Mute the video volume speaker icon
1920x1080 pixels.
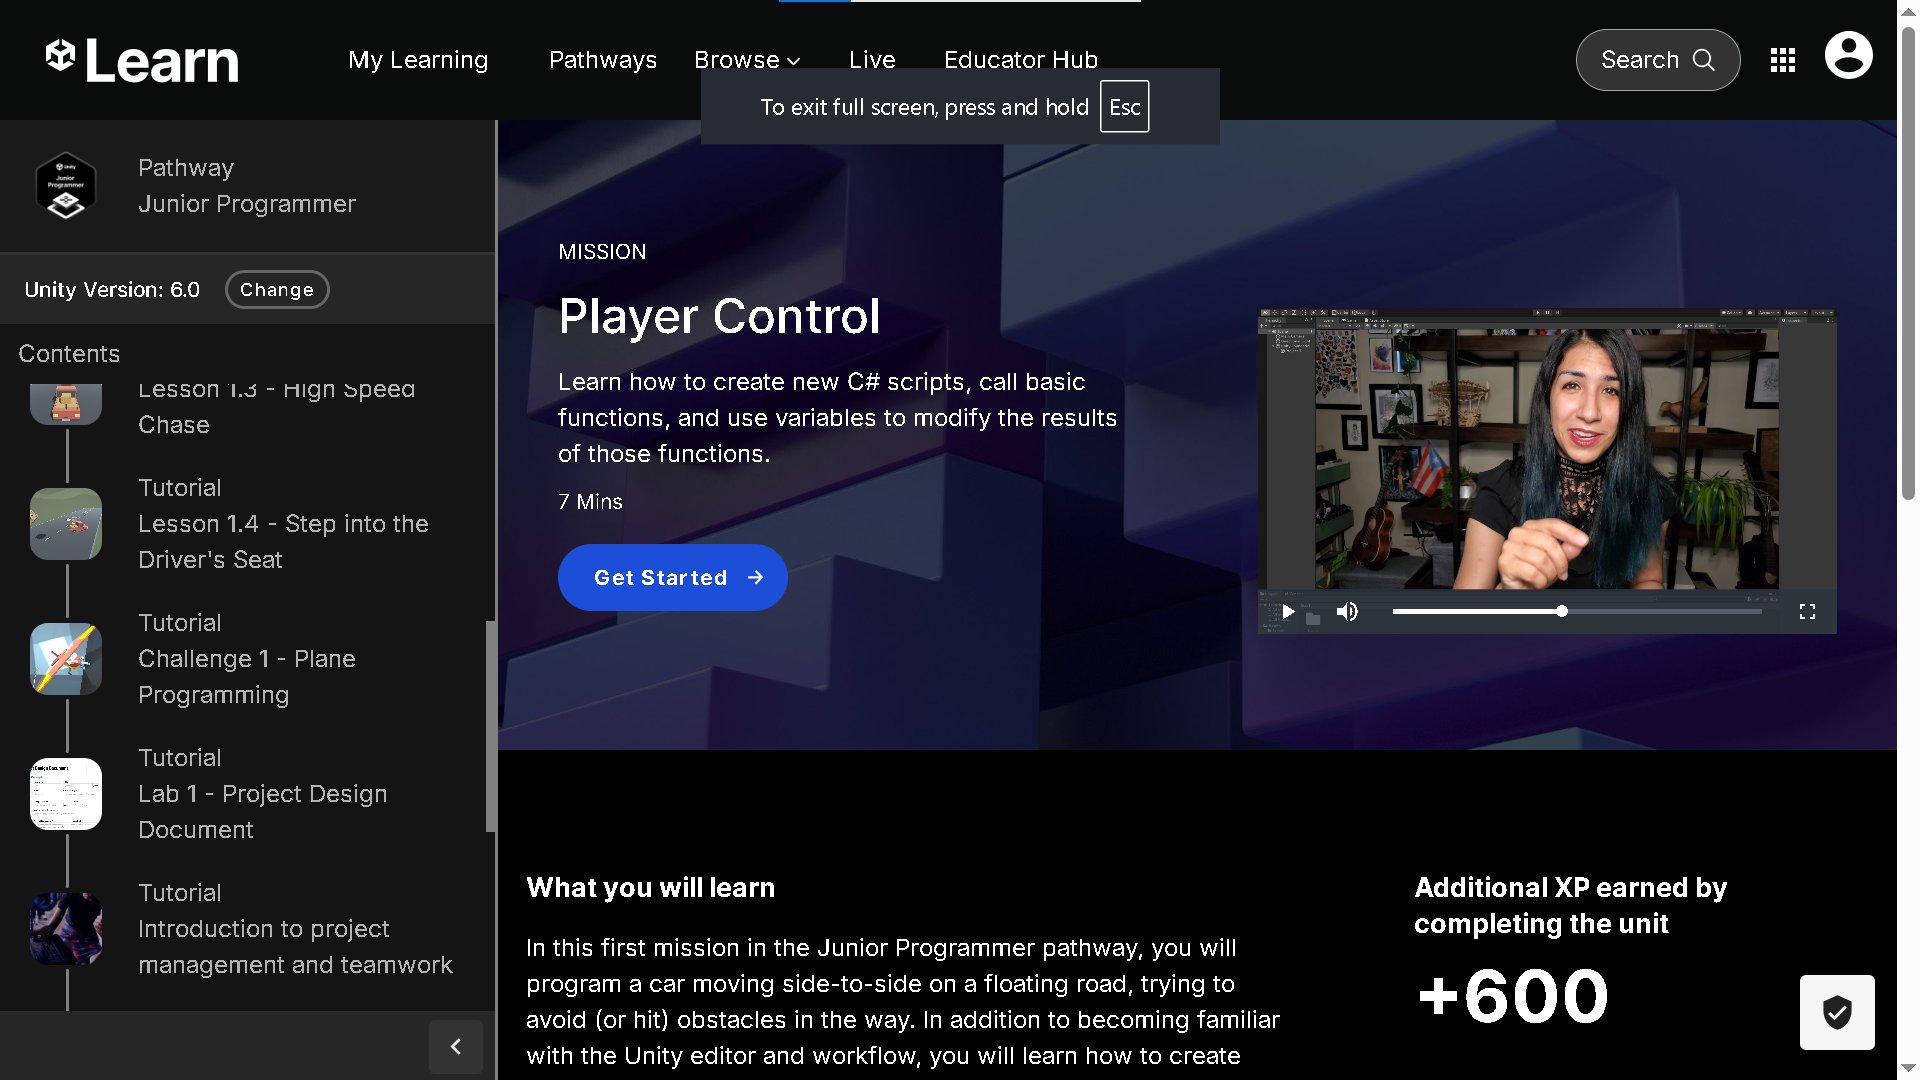(1347, 612)
